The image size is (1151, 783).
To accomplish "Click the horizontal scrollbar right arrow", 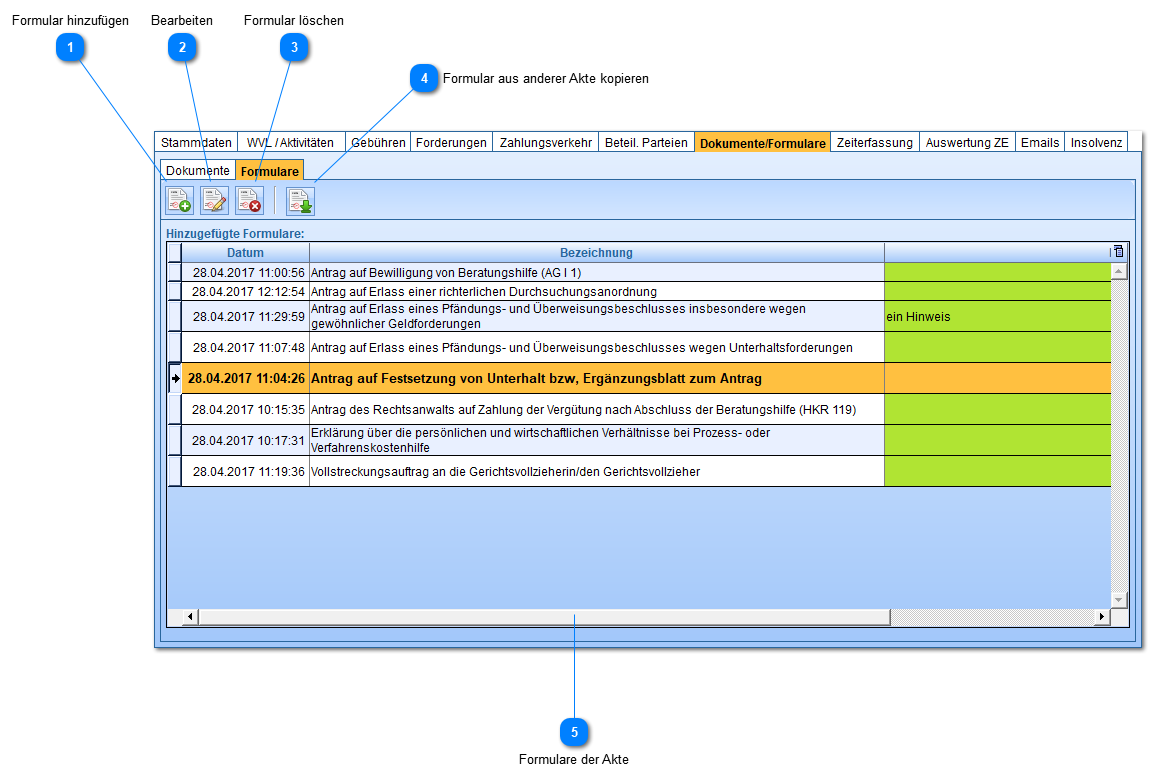I will (1102, 617).
